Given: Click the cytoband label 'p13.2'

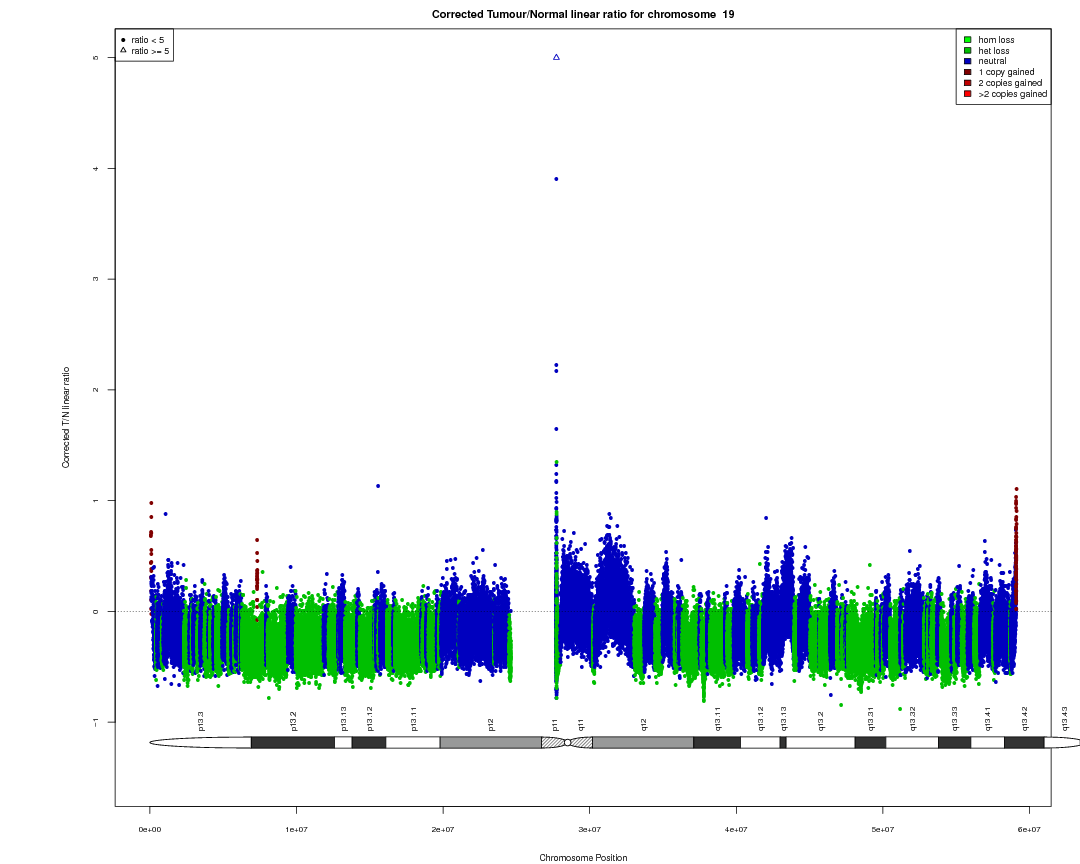Looking at the screenshot, I should [x=293, y=721].
